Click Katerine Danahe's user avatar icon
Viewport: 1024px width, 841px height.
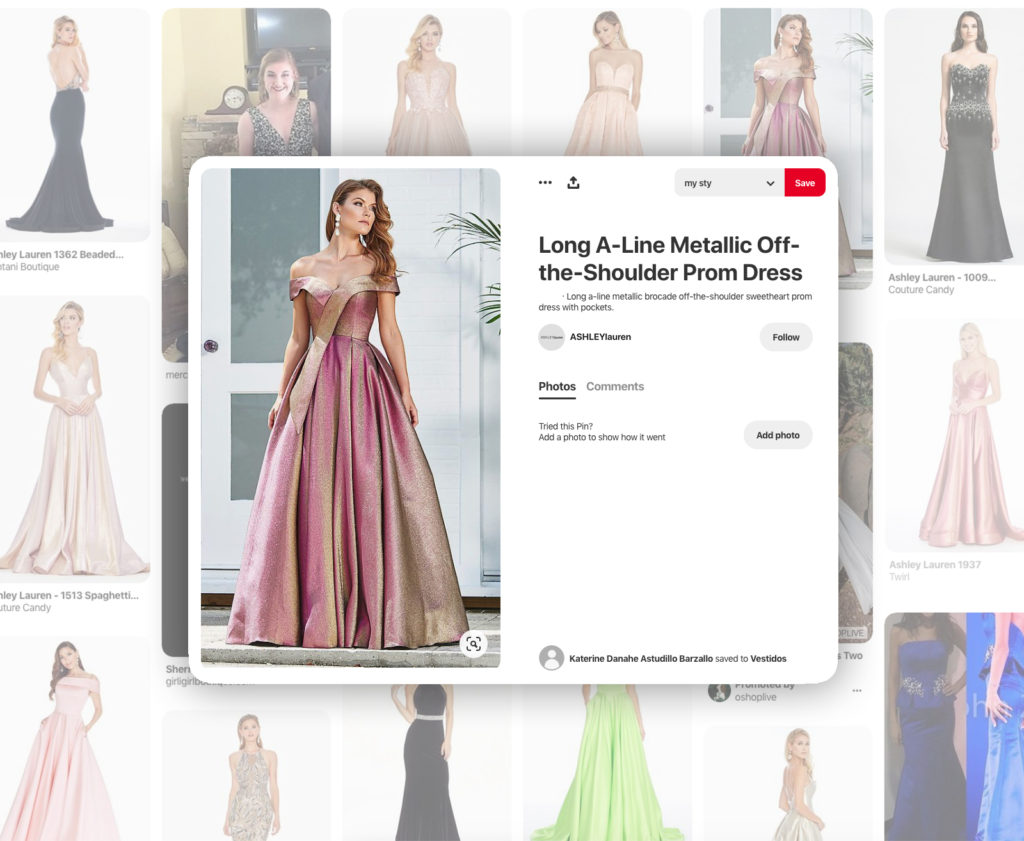[551, 658]
